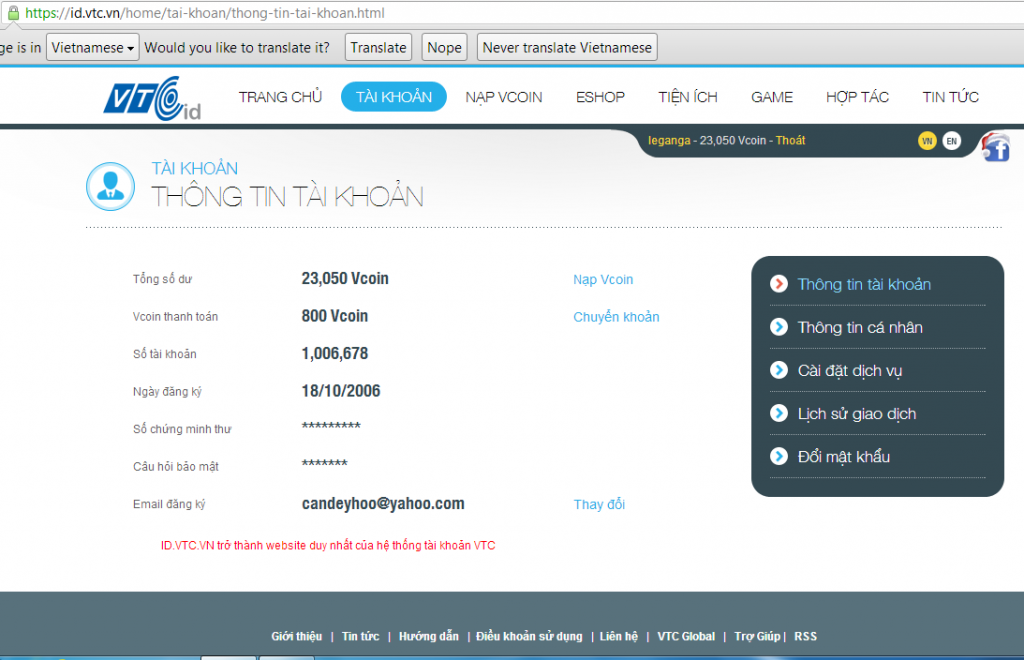1024x660 pixels.
Task: Click the Số chứng minh thư label
Action: pyautogui.click(x=182, y=429)
